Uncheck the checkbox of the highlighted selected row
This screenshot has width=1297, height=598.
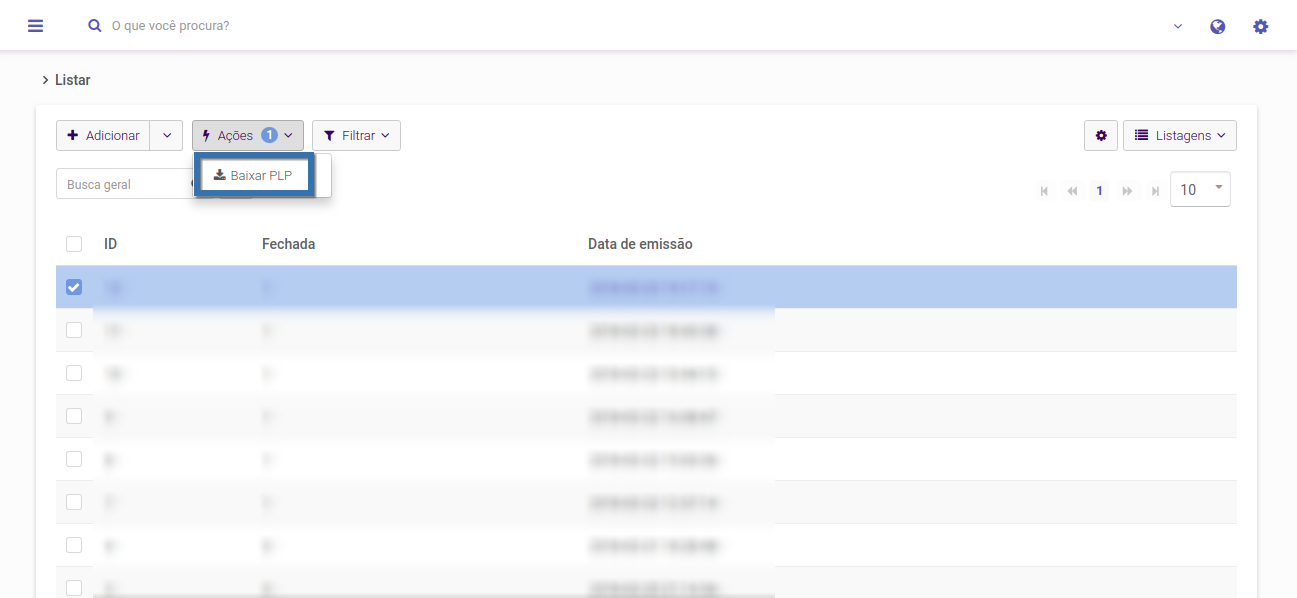point(74,287)
